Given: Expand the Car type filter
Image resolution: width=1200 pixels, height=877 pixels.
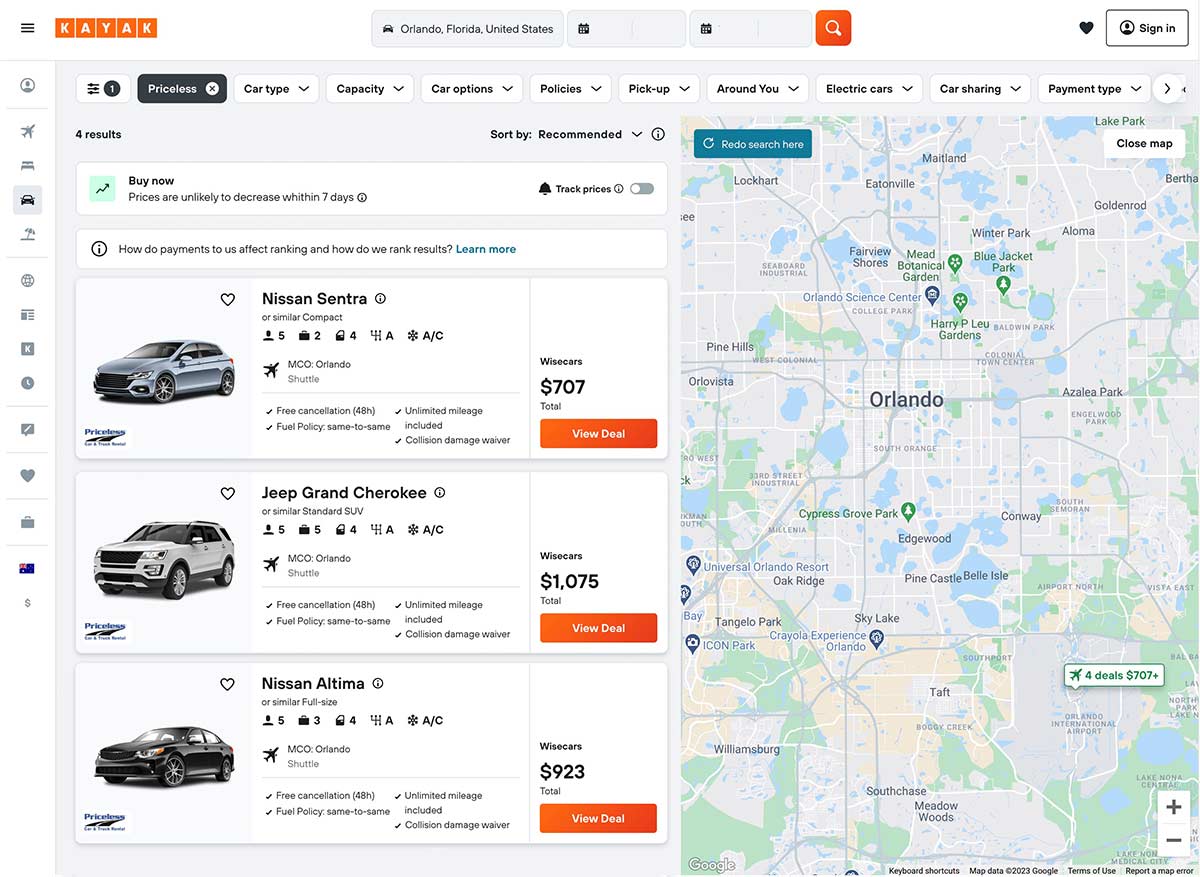Looking at the screenshot, I should tap(277, 89).
